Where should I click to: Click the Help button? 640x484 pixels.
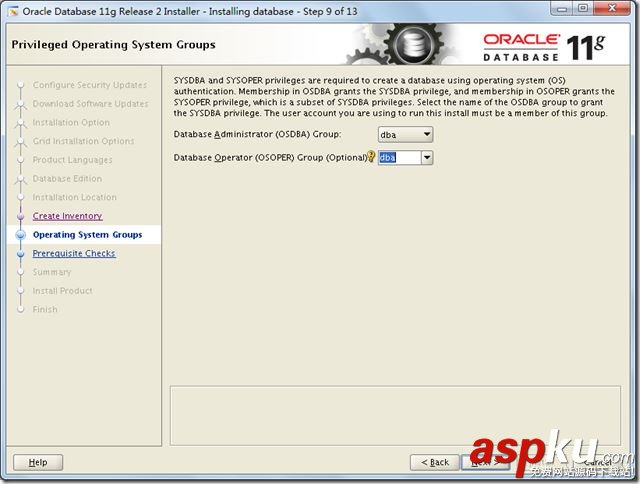(x=38, y=462)
